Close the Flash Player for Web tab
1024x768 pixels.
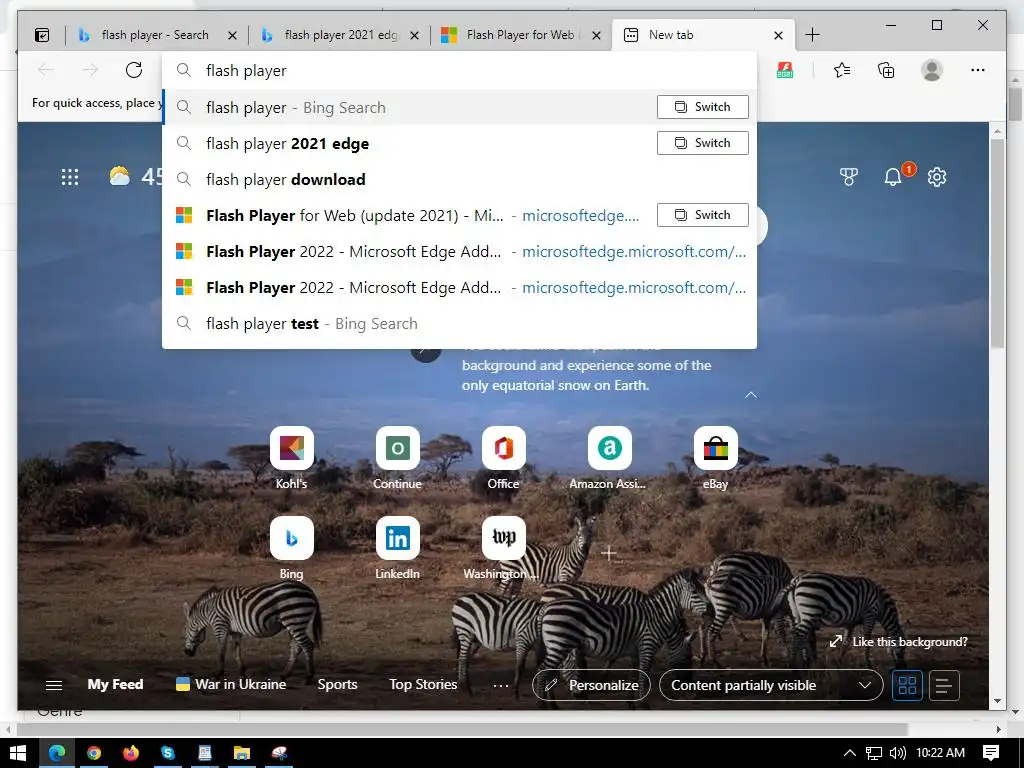click(596, 35)
